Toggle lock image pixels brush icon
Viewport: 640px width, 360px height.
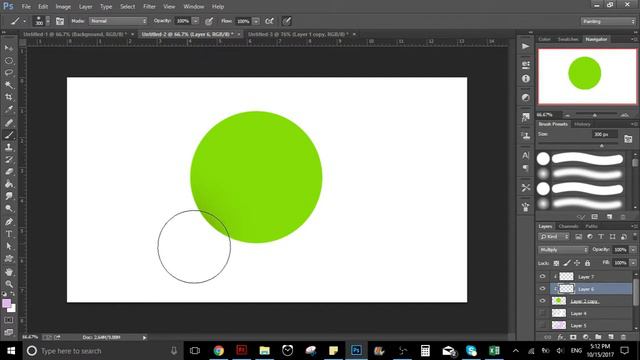click(567, 263)
